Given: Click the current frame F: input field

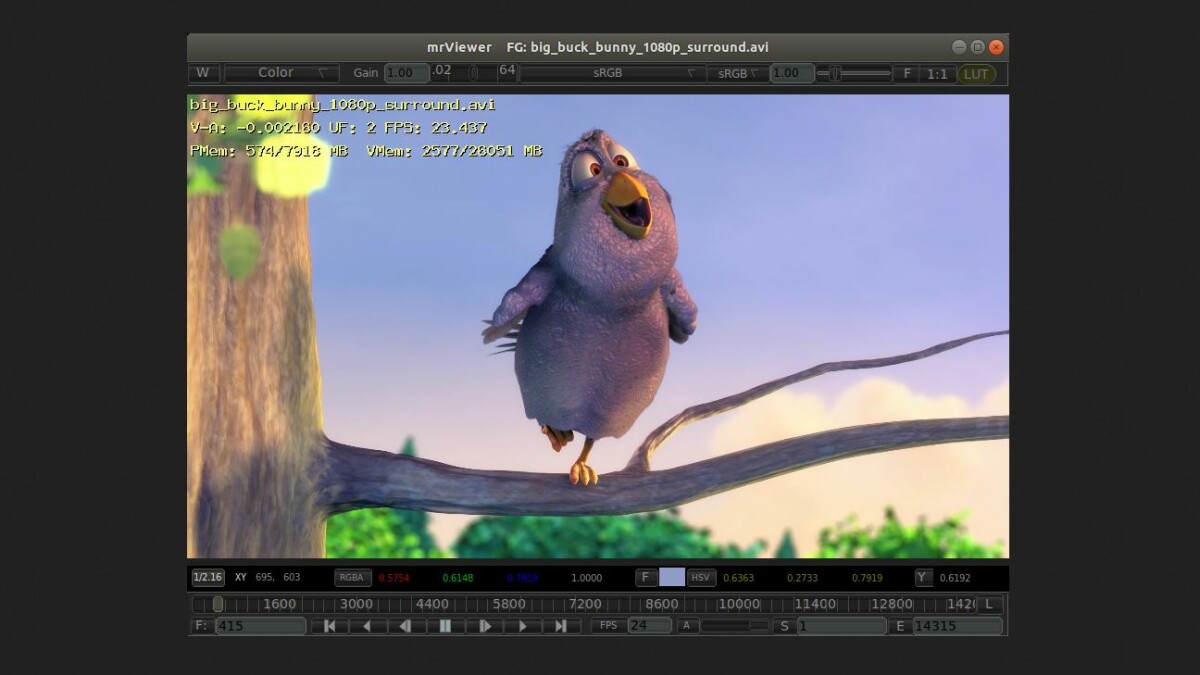Looking at the screenshot, I should [260, 626].
